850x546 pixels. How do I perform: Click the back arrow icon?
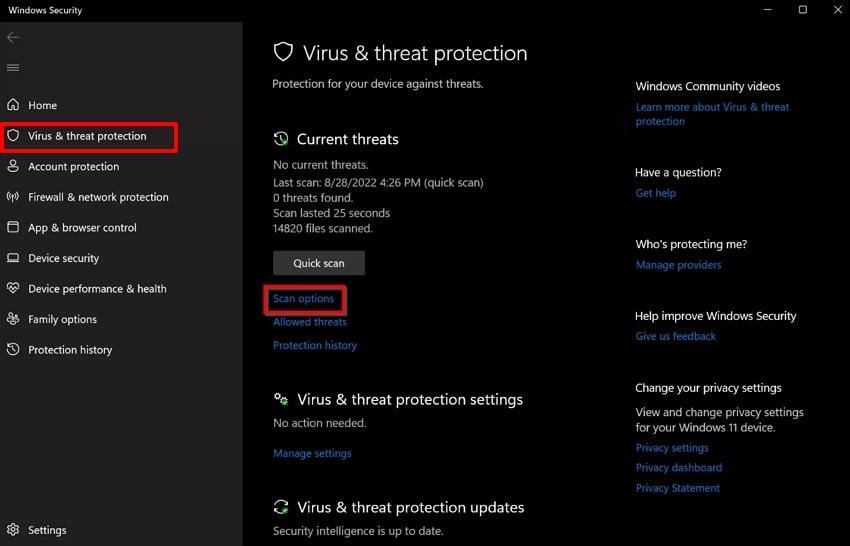[13, 38]
